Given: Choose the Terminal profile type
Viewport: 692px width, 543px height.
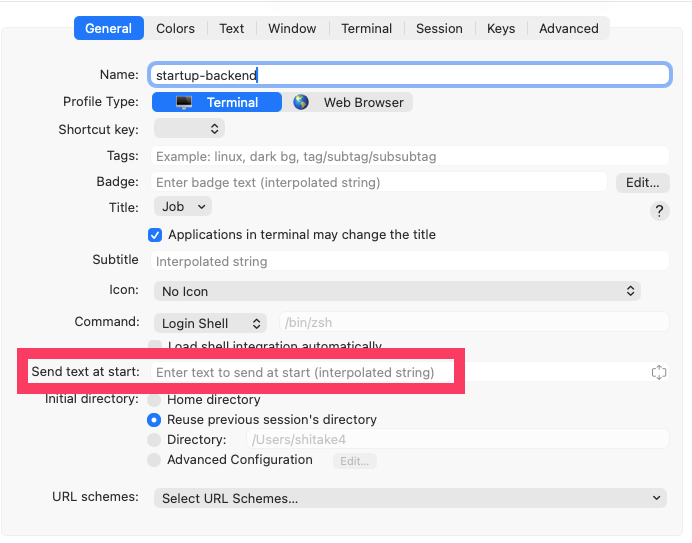Looking at the screenshot, I should 217,102.
